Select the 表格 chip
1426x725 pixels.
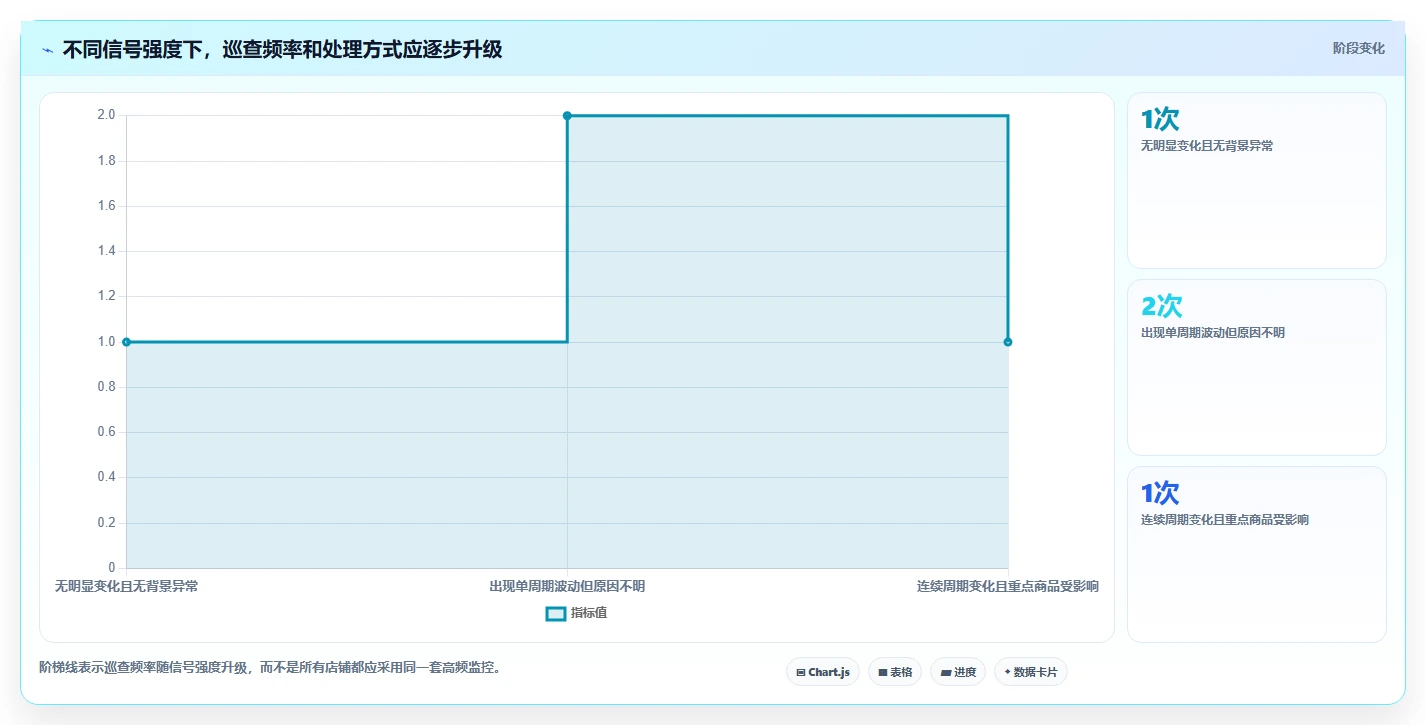895,672
